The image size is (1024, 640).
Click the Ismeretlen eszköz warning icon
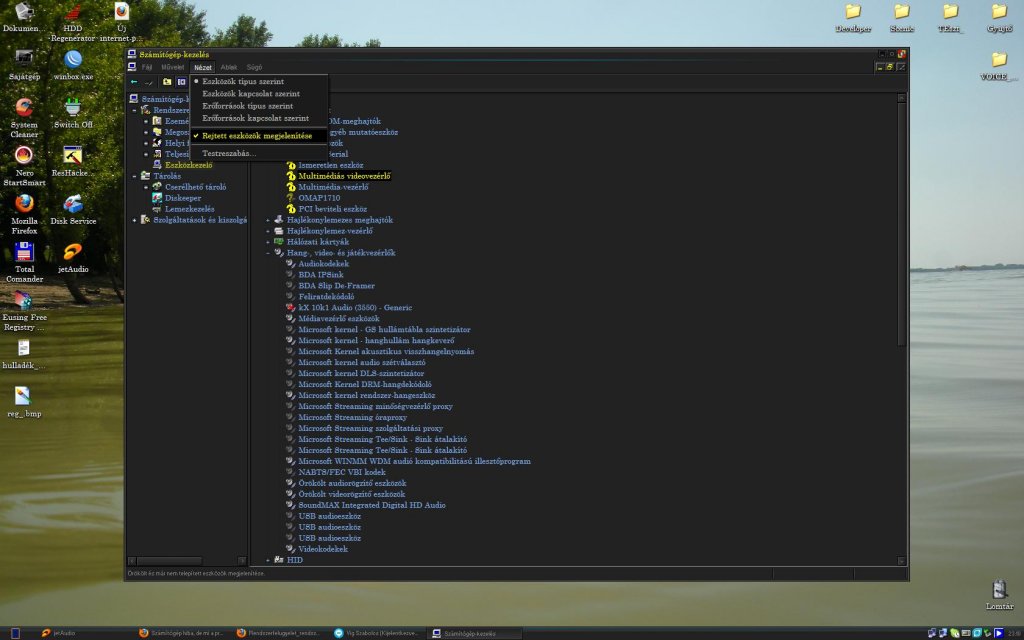pos(291,165)
